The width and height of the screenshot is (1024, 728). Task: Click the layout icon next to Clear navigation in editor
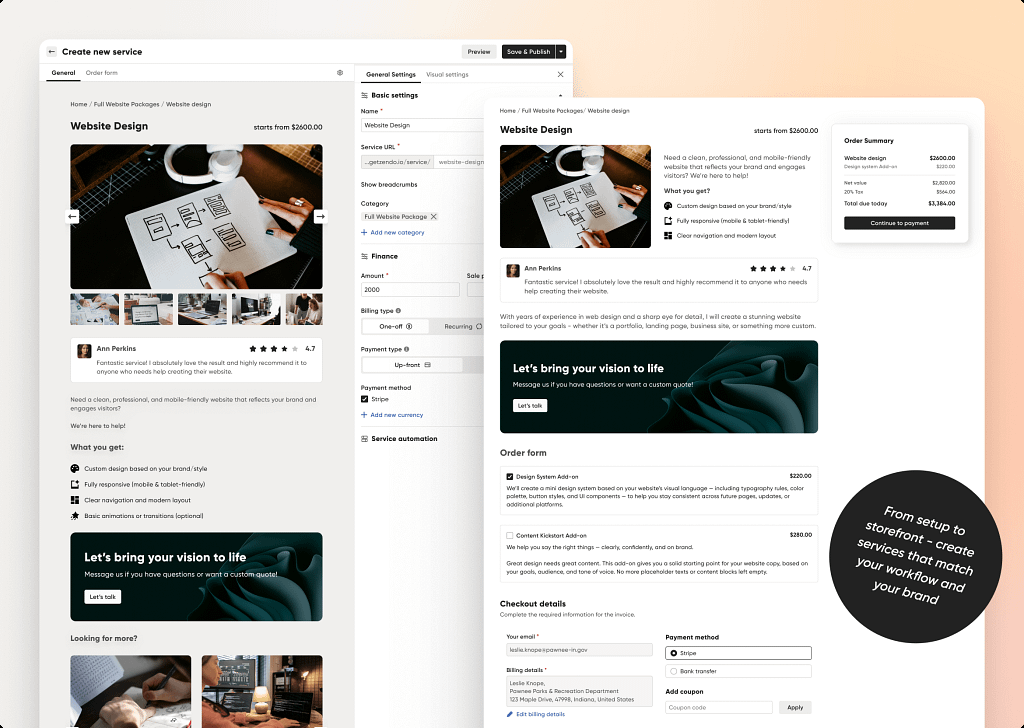tap(74, 500)
